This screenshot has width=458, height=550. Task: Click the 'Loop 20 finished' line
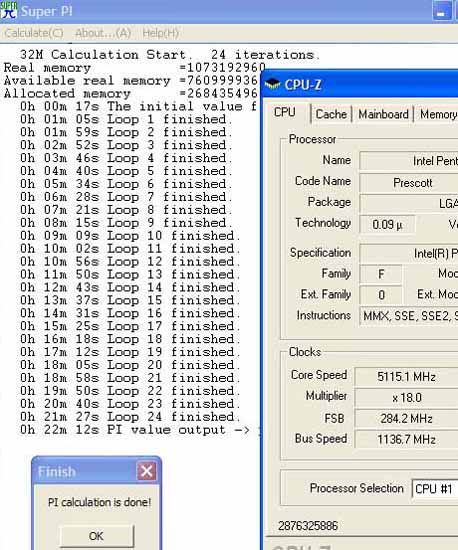coord(130,365)
